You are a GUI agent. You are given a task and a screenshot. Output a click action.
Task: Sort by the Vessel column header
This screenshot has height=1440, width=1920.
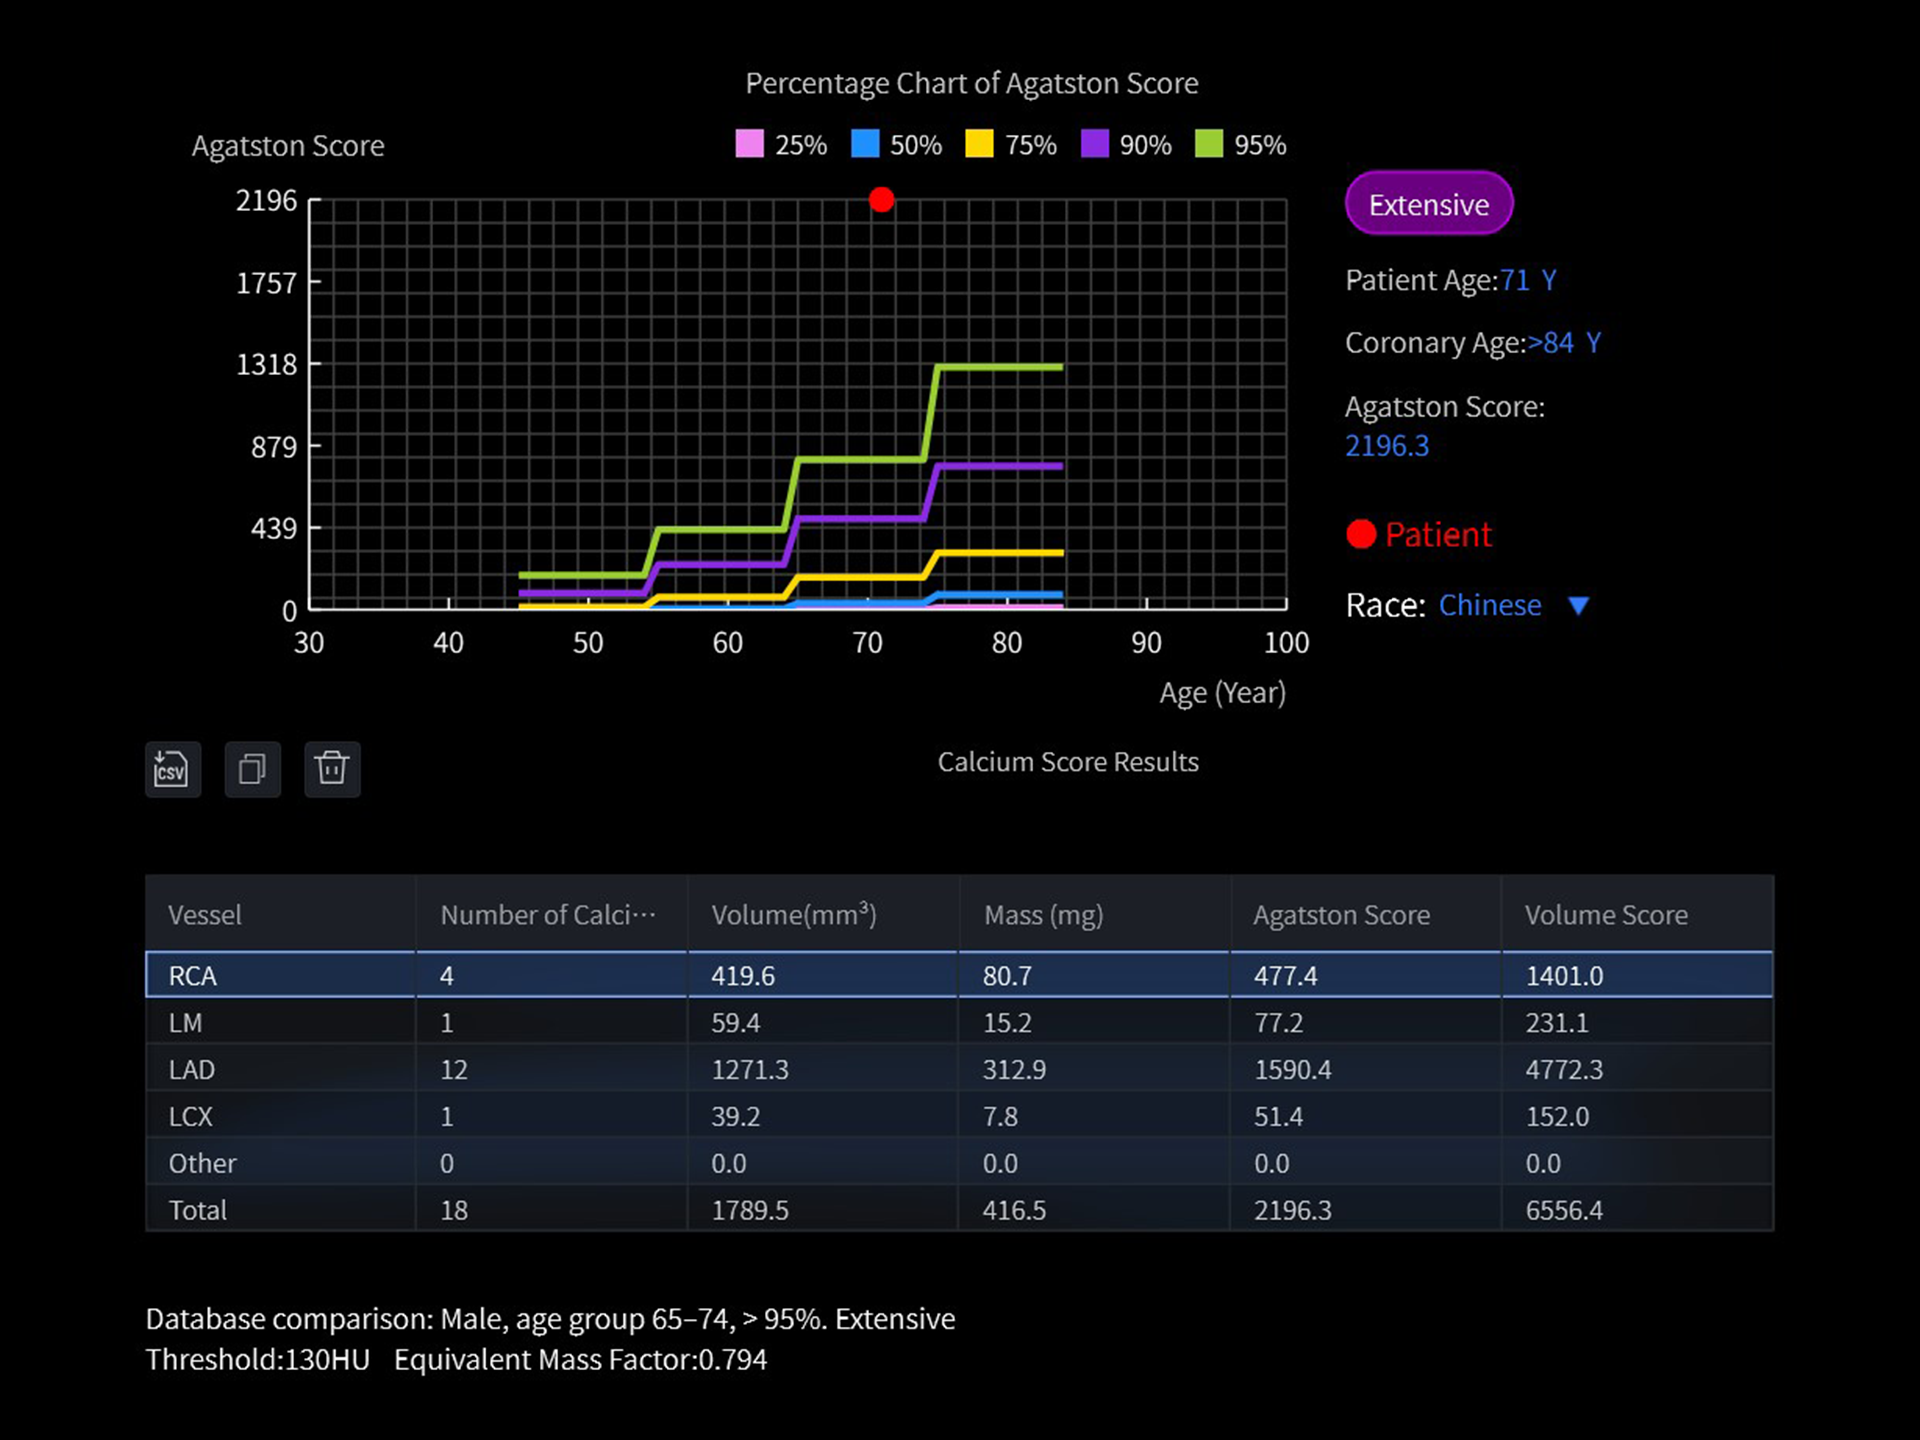tap(281, 914)
